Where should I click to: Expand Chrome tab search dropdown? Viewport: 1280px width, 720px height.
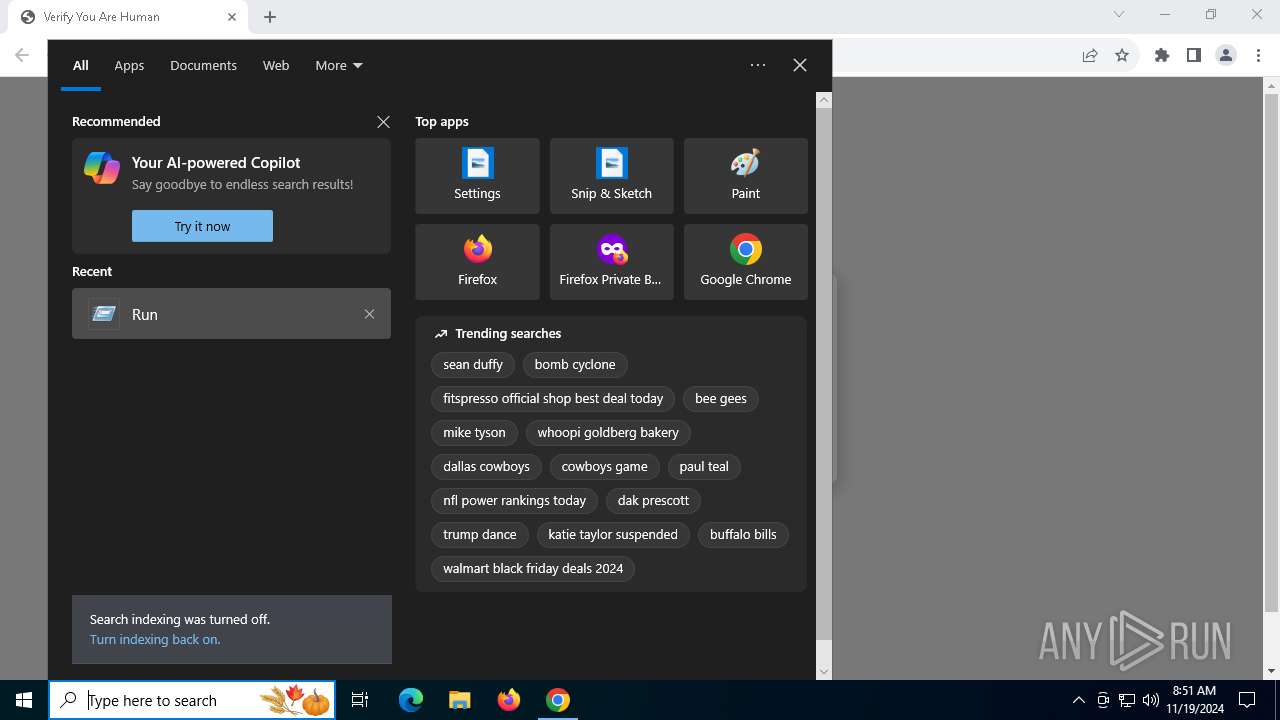[x=1119, y=15]
